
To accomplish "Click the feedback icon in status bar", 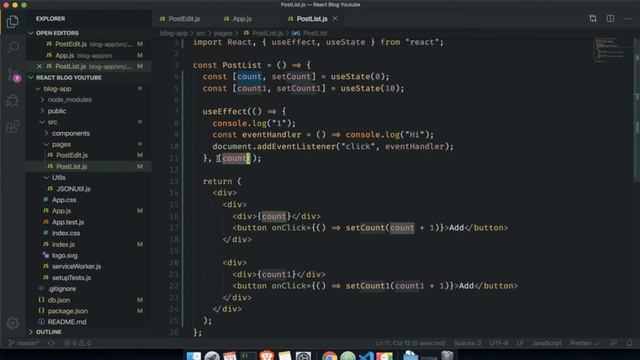I will 613,343.
